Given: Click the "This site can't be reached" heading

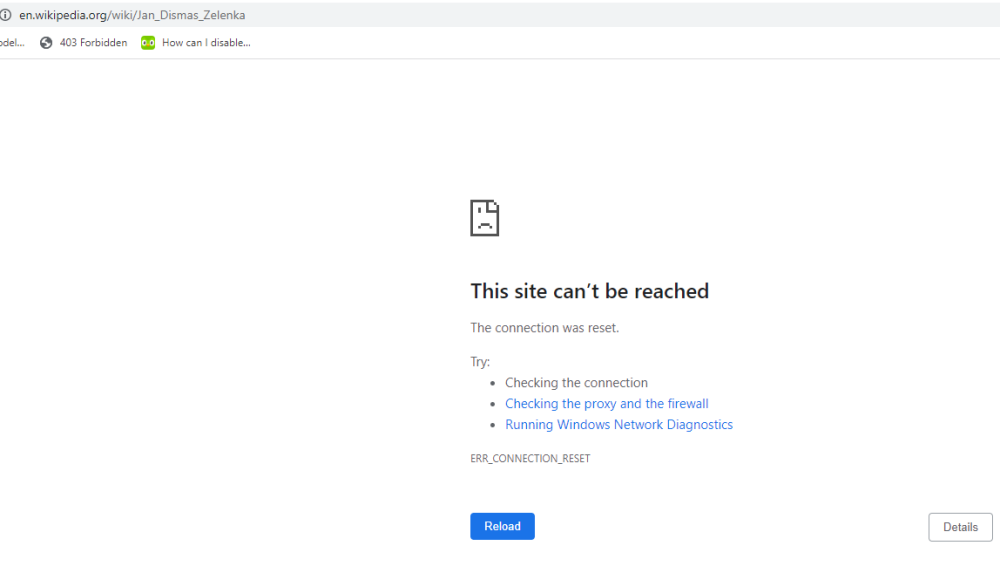Looking at the screenshot, I should point(589,291).
